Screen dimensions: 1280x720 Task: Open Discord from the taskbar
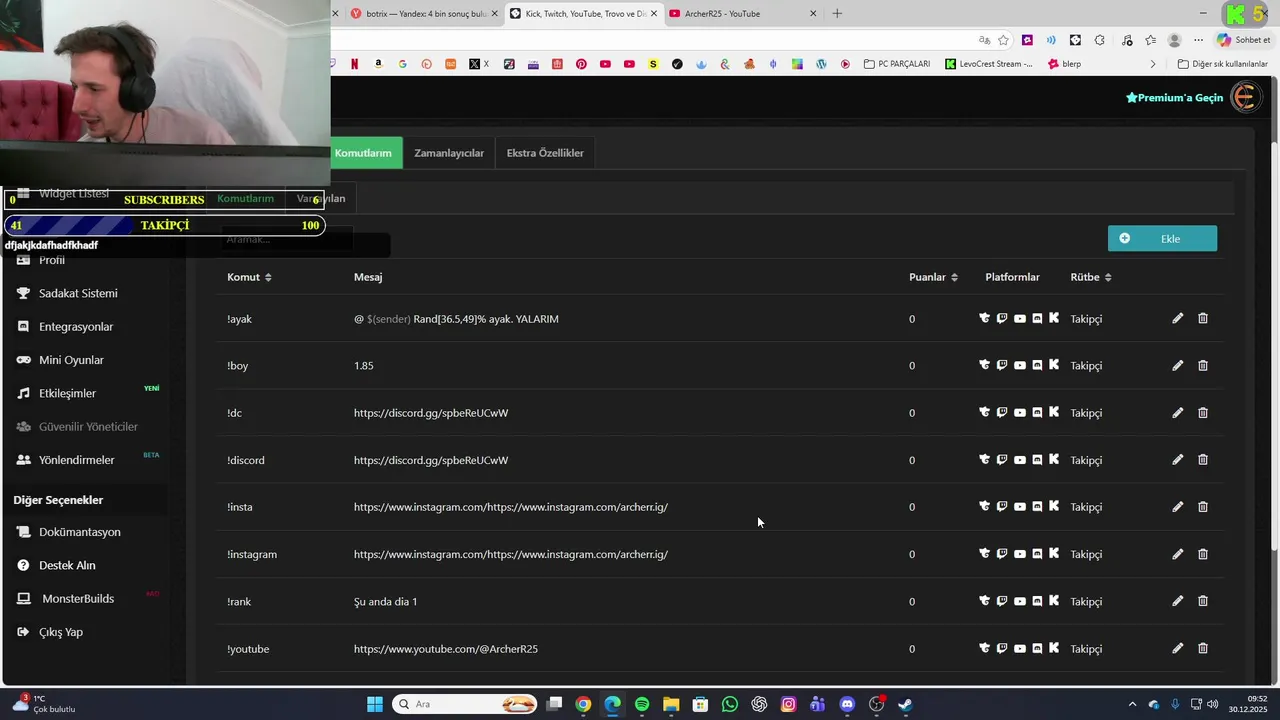point(847,704)
